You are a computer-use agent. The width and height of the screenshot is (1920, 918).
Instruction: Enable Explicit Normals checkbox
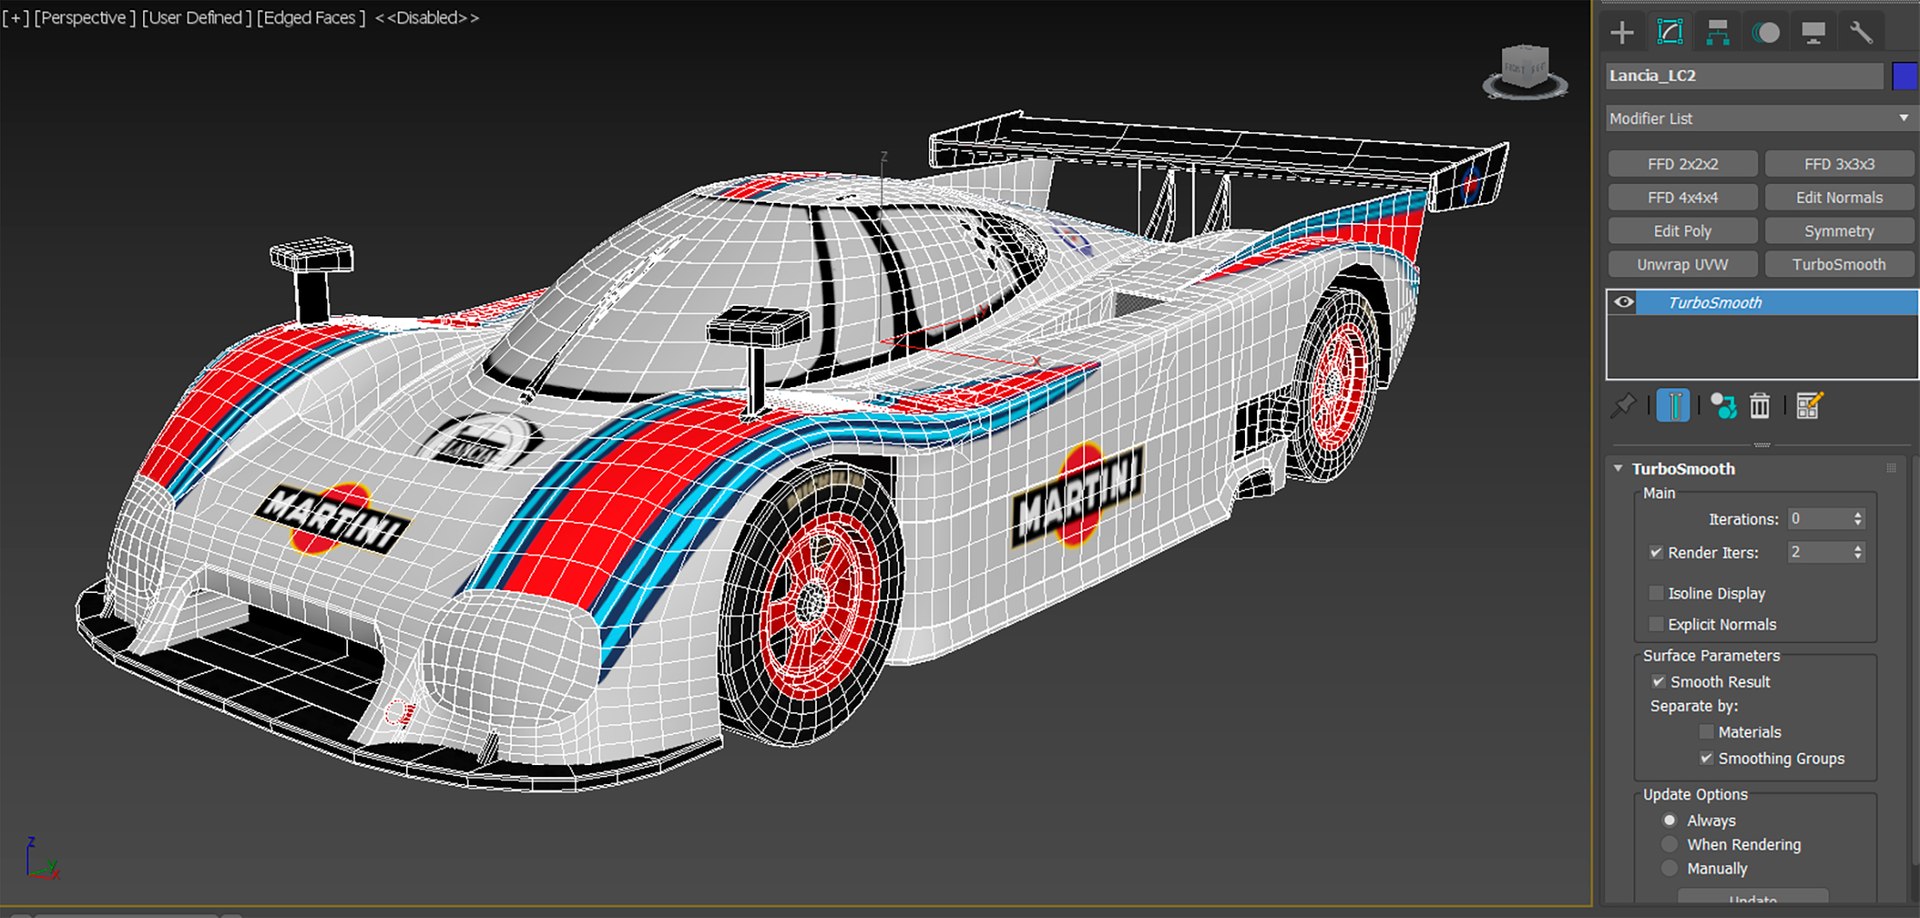click(x=1656, y=624)
